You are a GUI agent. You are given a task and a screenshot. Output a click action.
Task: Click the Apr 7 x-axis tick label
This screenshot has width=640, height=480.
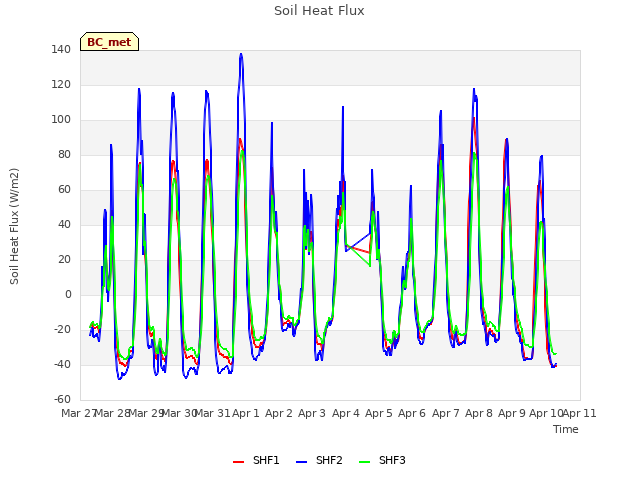point(446,413)
